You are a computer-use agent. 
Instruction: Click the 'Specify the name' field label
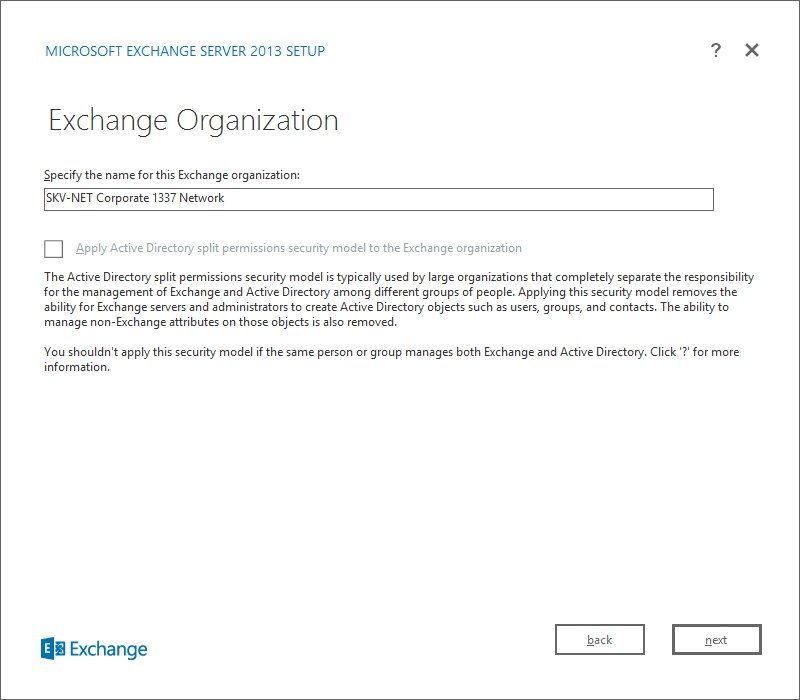(x=172, y=175)
